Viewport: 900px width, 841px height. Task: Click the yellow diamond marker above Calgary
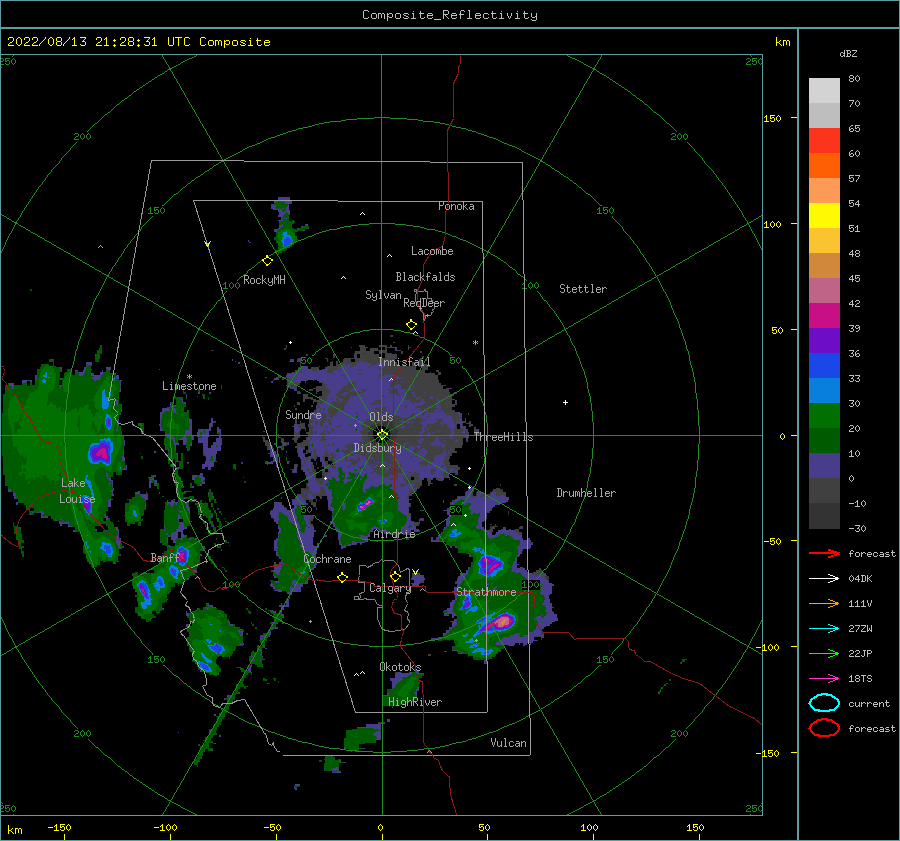pos(395,576)
